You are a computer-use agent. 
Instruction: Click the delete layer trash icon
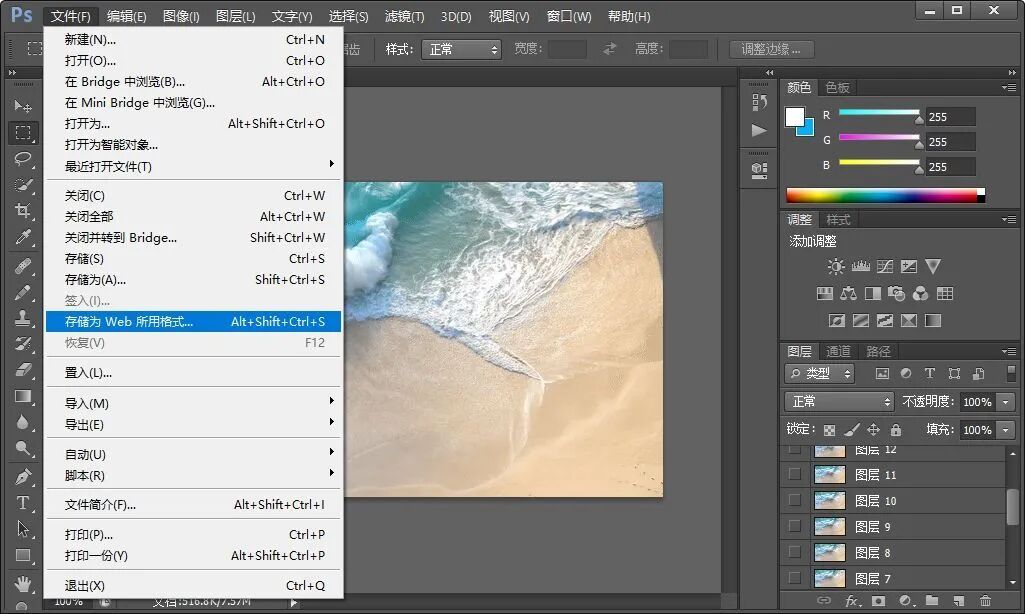[x=985, y=600]
